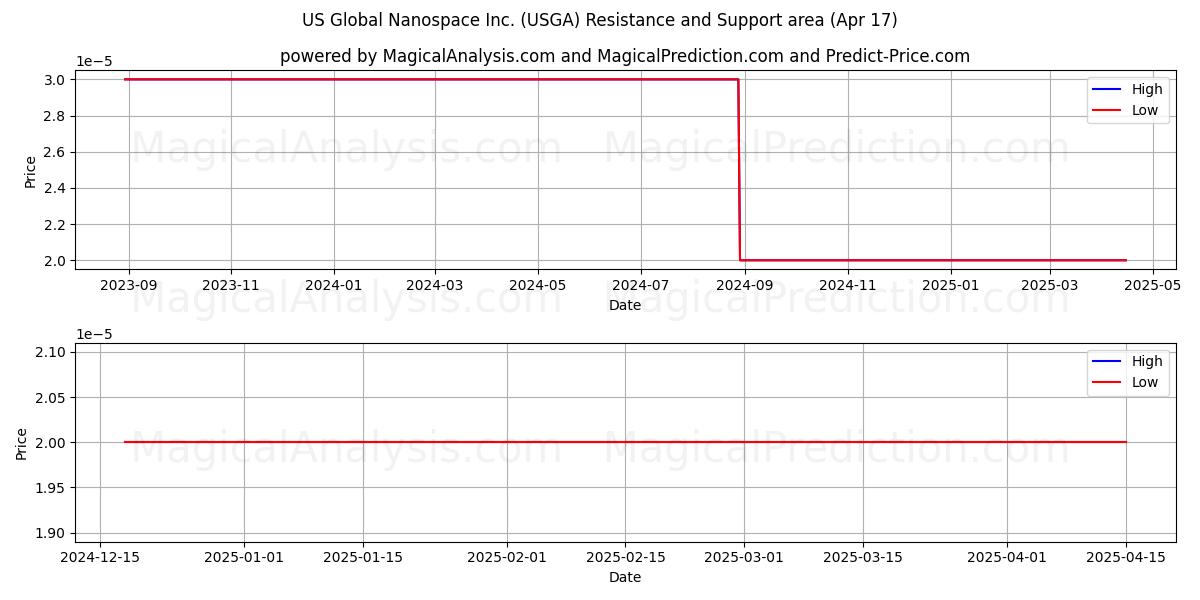Click the 2.10 y-axis tick label
The width and height of the screenshot is (1200, 600).
tap(52, 352)
